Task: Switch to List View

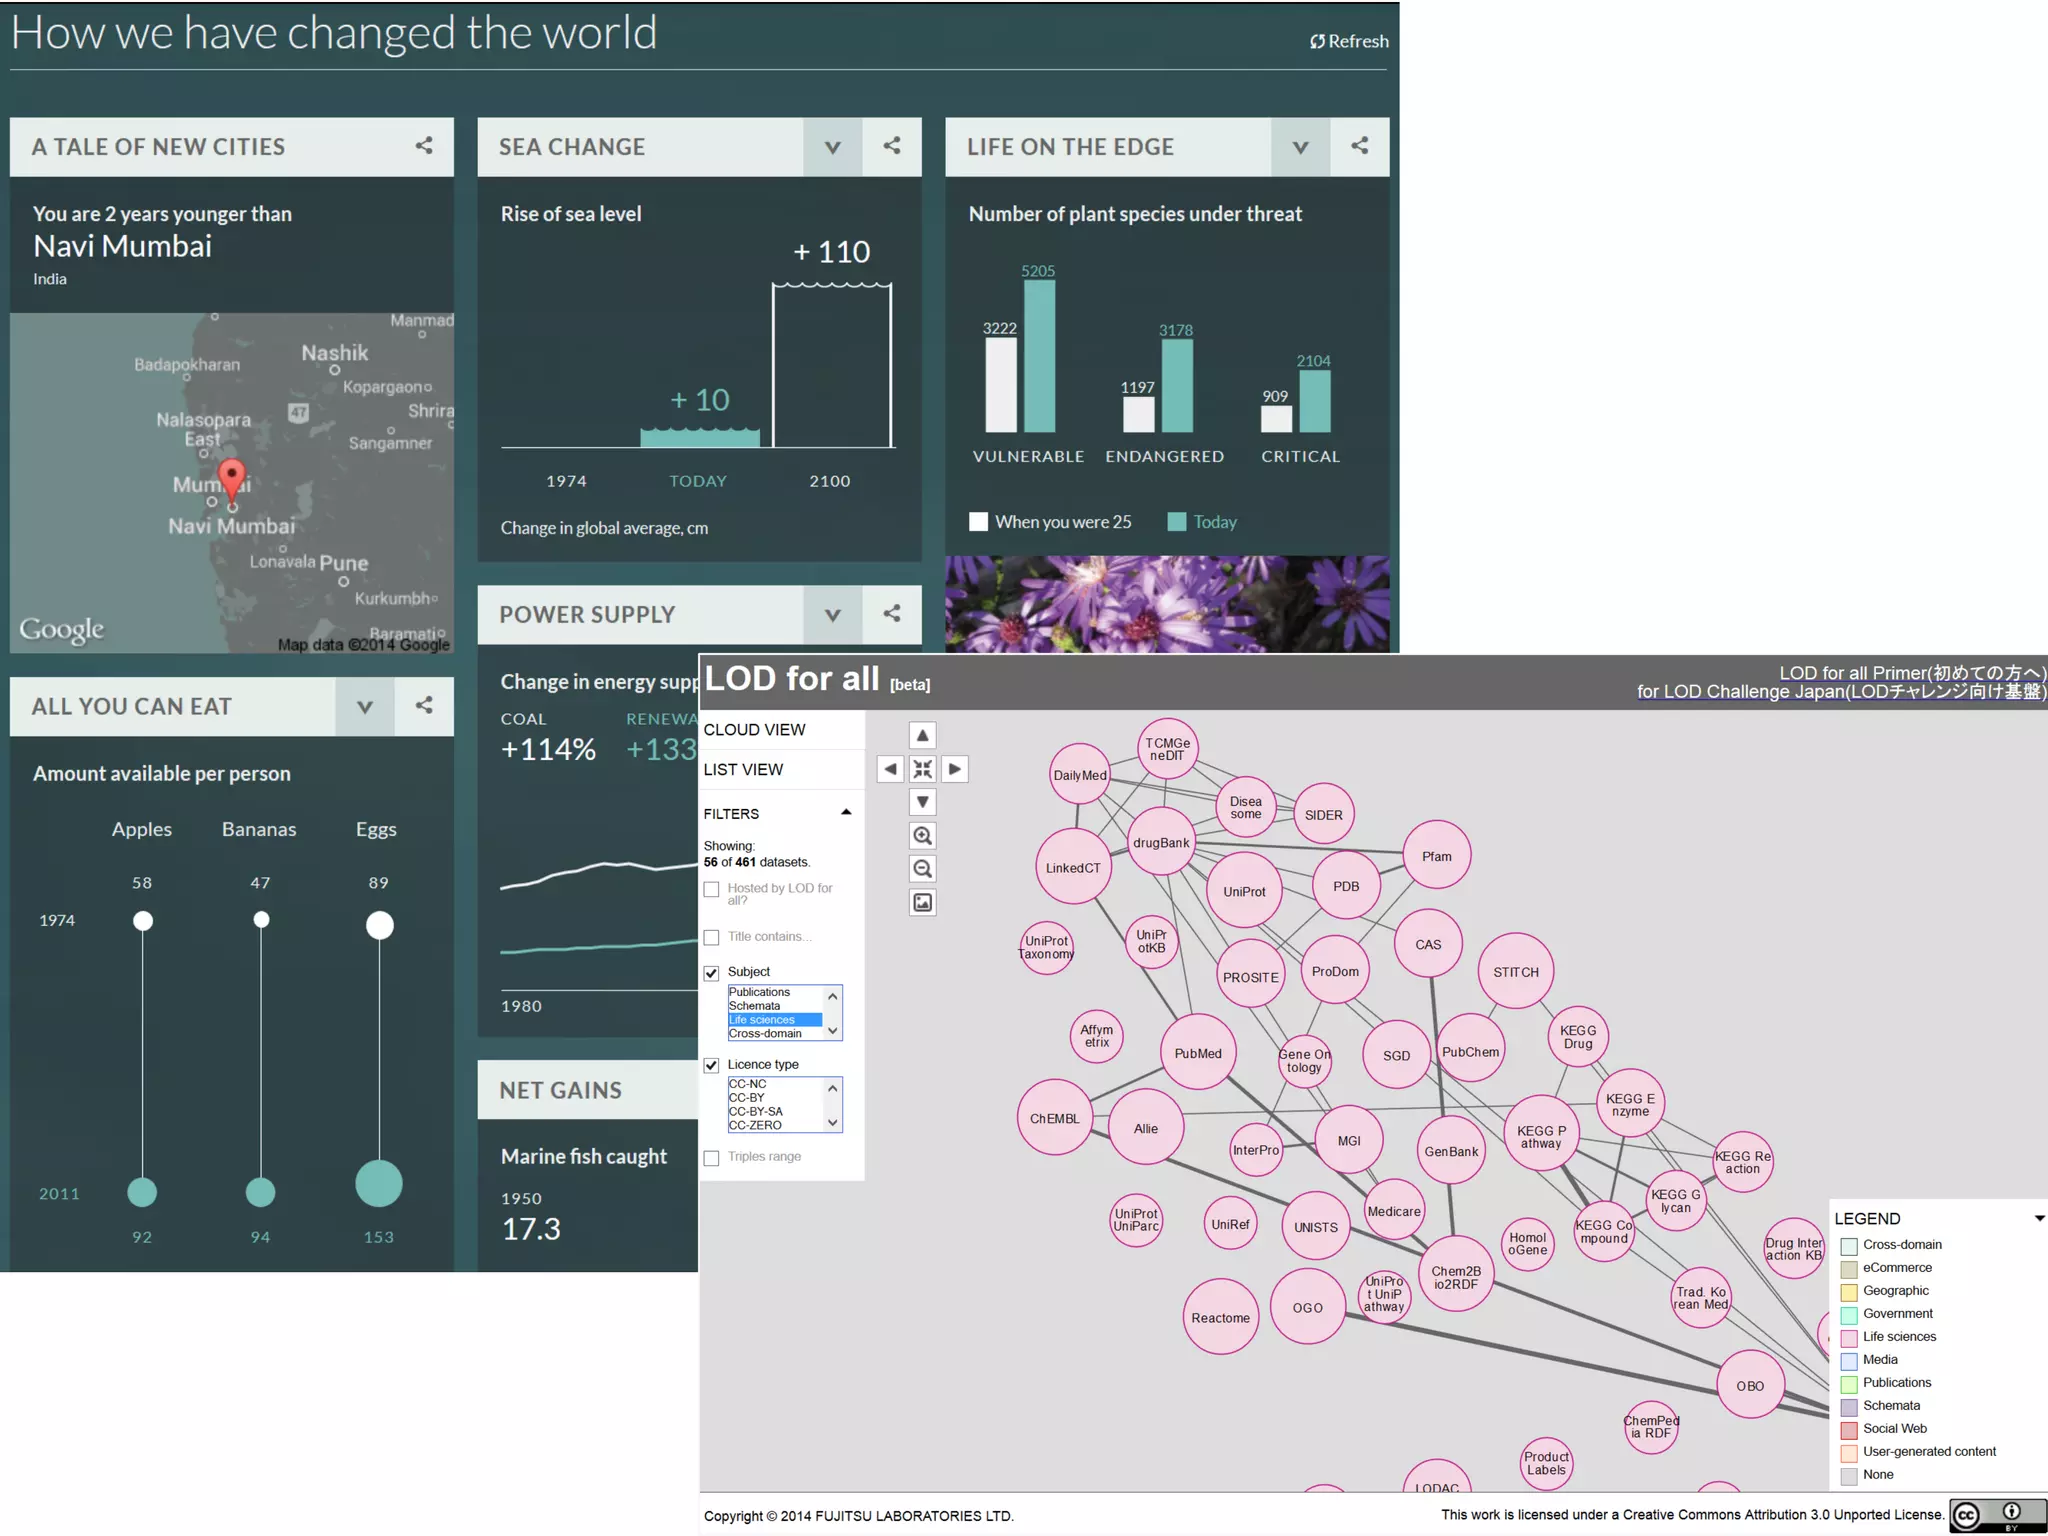Action: 743,769
